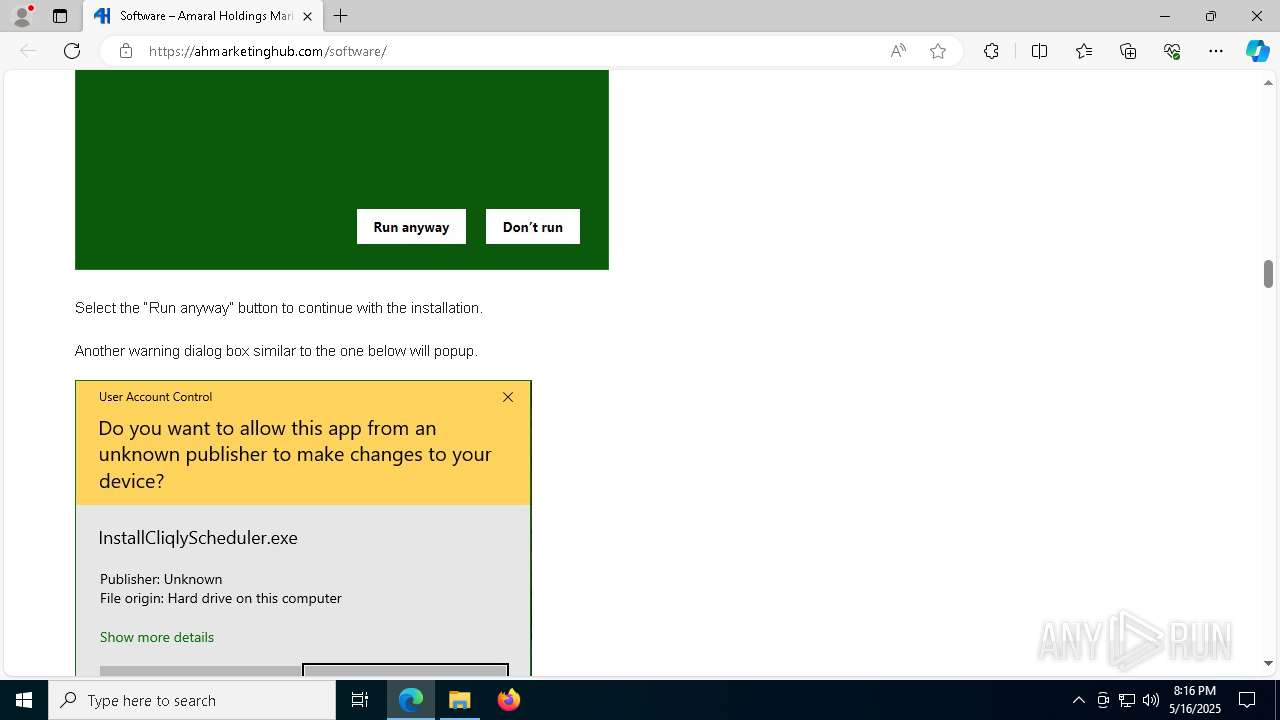Screen dimensions: 1280x720
Task: Click the Windows Start button
Action: 24,700
